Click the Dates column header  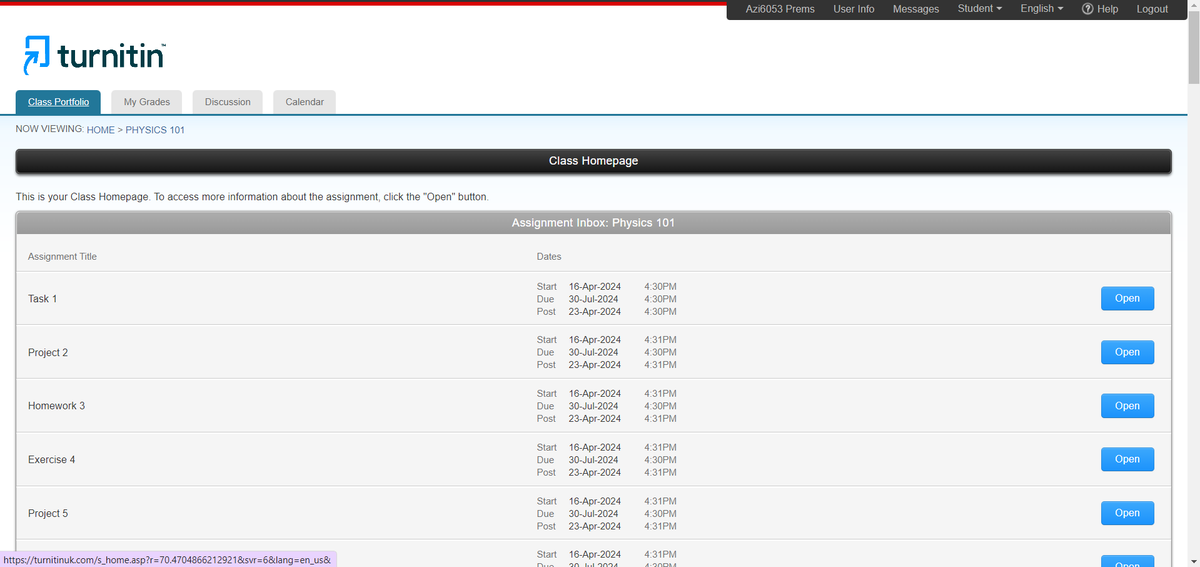point(549,257)
